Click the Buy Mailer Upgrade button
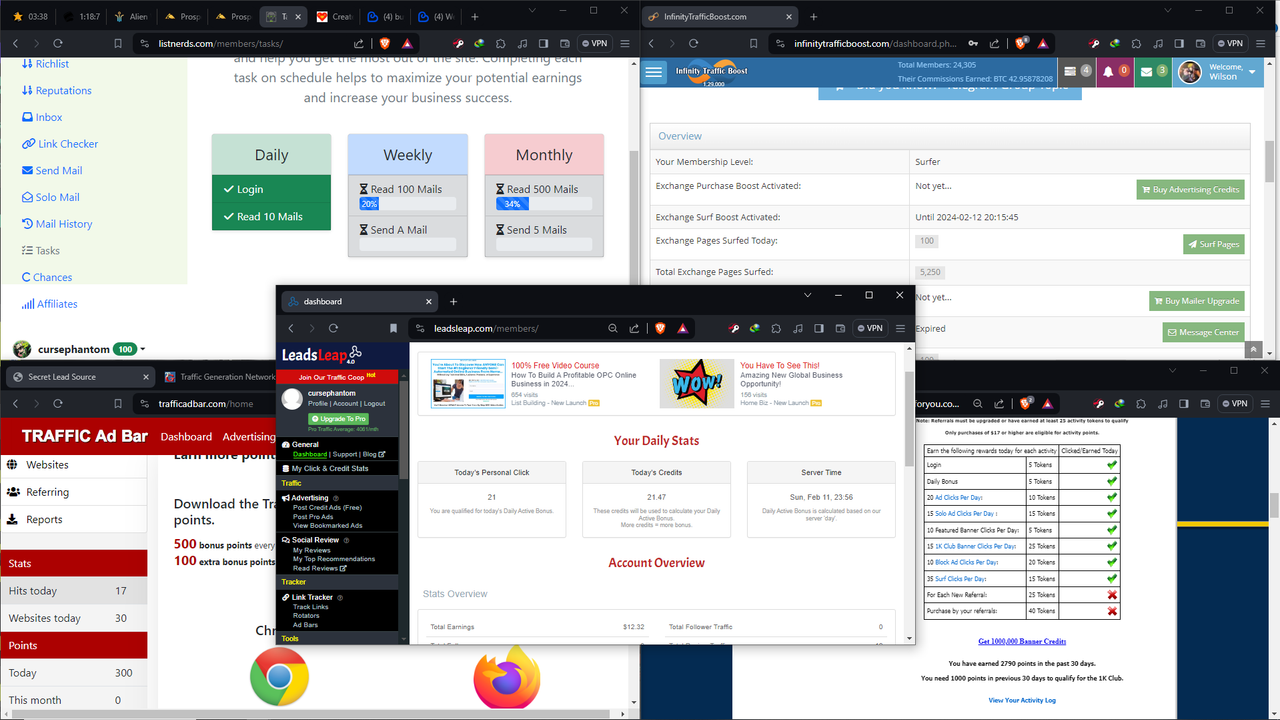The image size is (1280, 720). pyautogui.click(x=1197, y=300)
